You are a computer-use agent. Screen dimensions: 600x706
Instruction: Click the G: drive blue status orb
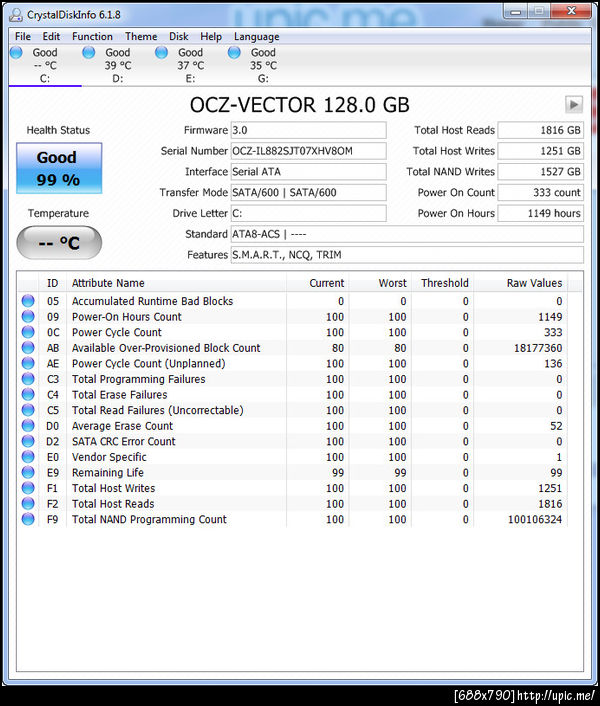coord(234,53)
